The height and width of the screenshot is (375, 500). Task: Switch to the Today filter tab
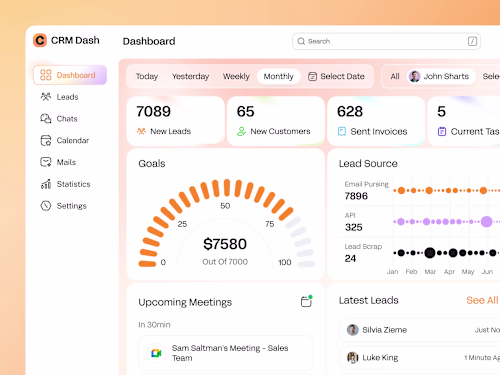point(147,76)
